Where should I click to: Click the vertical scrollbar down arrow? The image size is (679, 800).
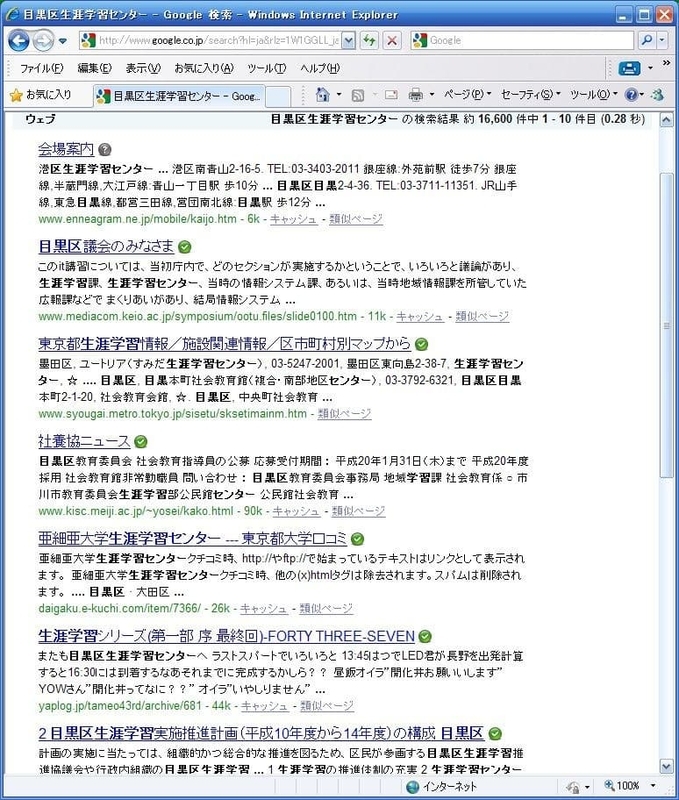666,766
